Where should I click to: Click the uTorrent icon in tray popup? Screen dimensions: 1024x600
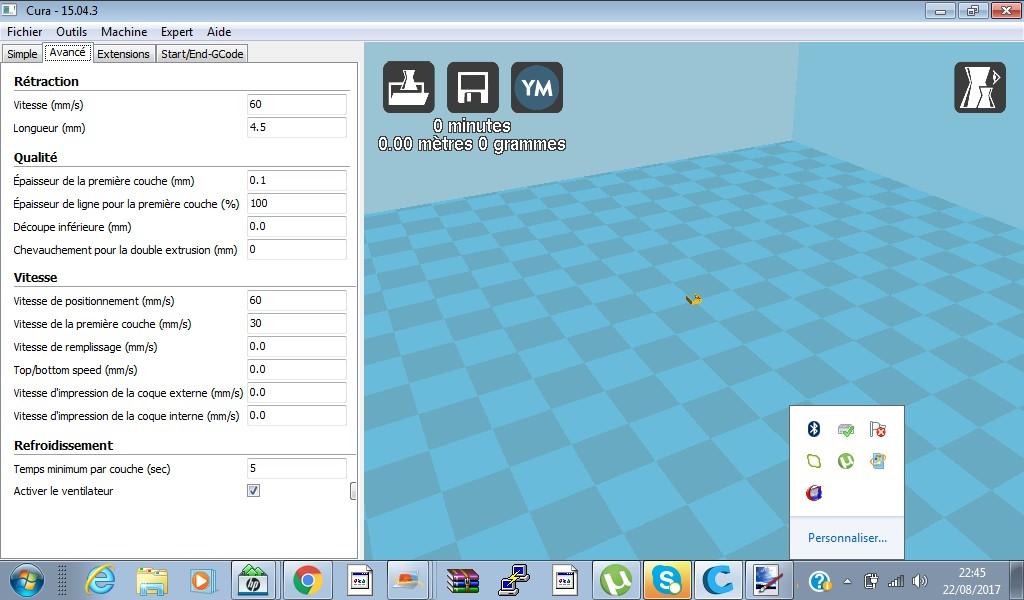846,461
